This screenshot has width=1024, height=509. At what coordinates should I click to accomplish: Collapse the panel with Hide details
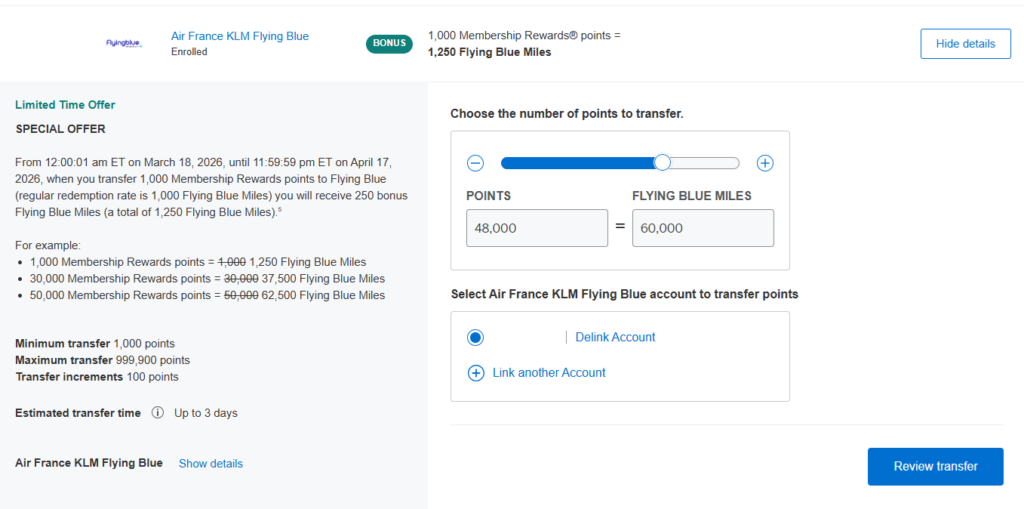pyautogui.click(x=965, y=44)
